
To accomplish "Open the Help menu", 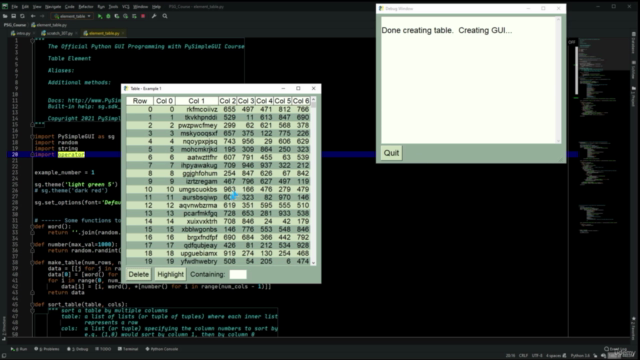I will (156, 7).
